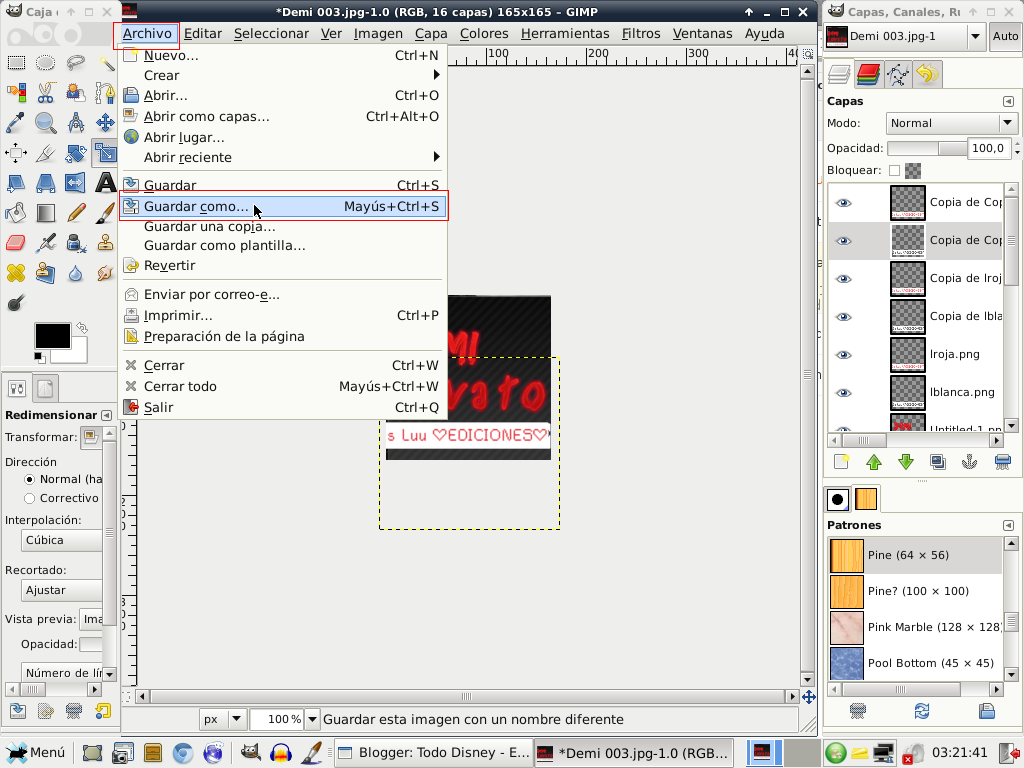The height and width of the screenshot is (768, 1024).
Task: Open the Recortado Ajustar dropdown
Action: [61, 590]
